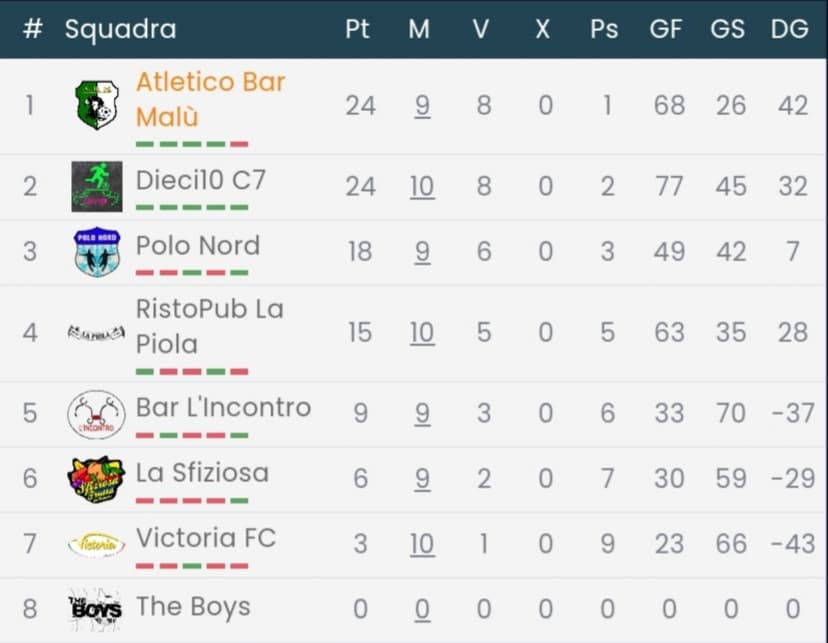Click the Squadra column header

[120, 29]
